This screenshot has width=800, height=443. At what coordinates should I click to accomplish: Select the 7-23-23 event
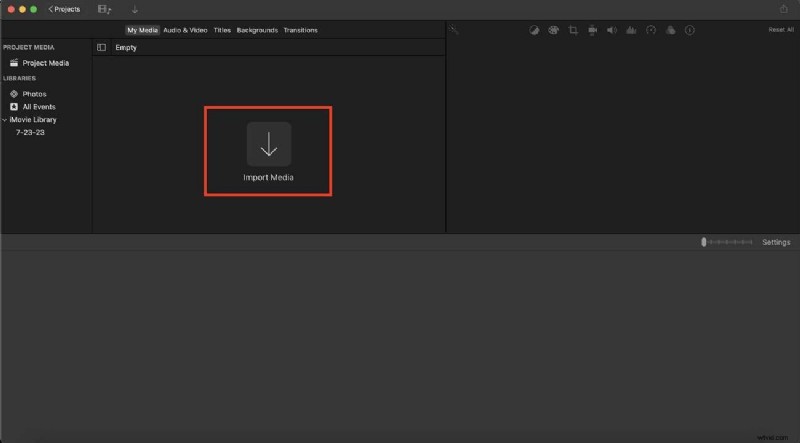coord(30,132)
